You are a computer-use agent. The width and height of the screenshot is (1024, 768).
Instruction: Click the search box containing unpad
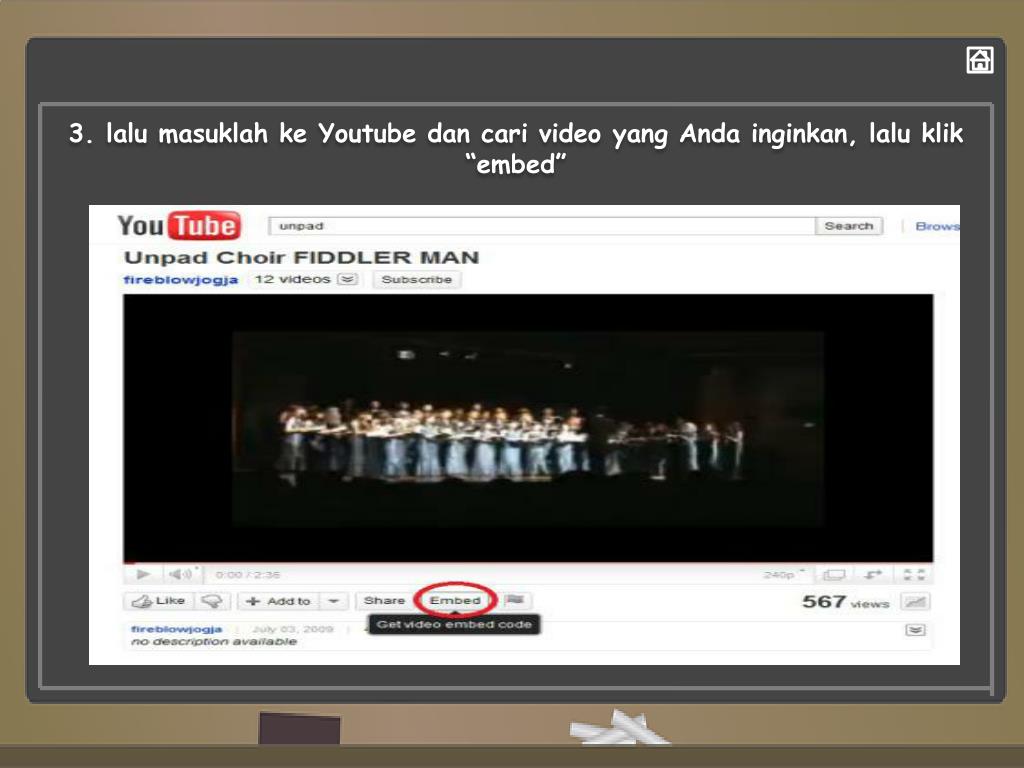tap(541, 226)
